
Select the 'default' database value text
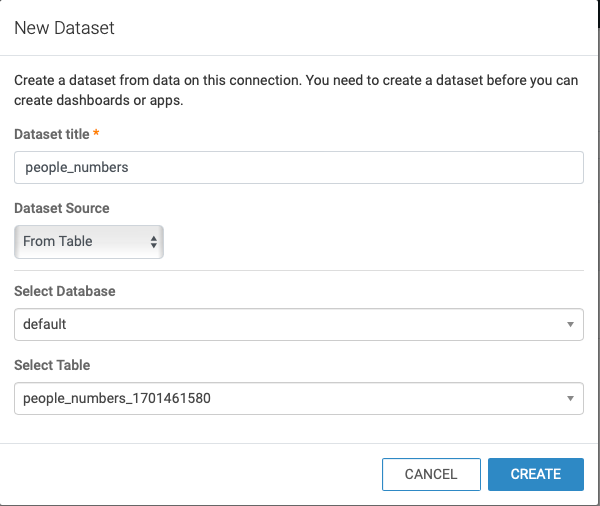coord(45,324)
